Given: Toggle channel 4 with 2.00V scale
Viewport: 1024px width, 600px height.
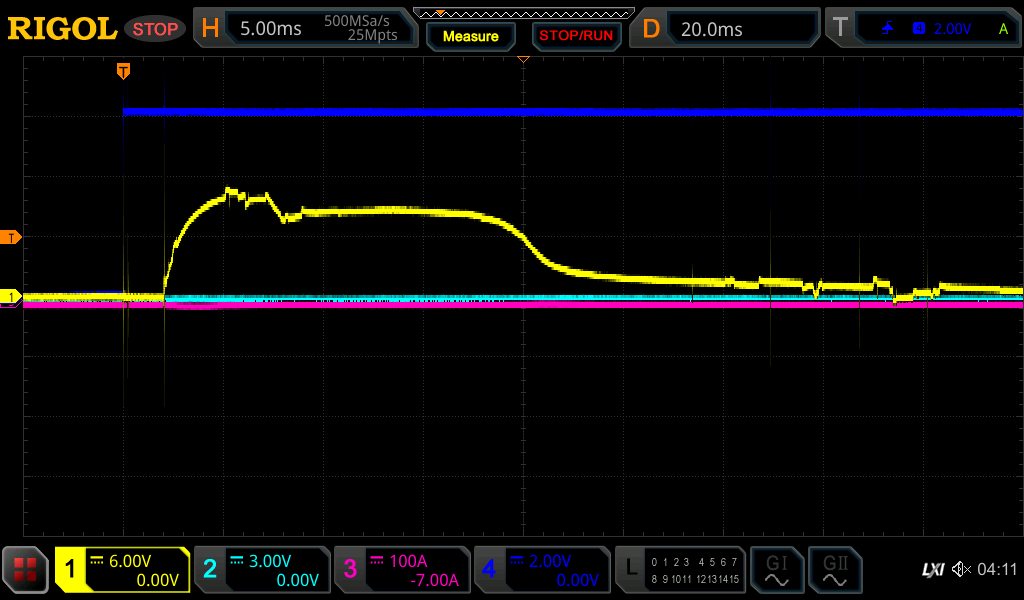Looking at the screenshot, I should (542, 570).
